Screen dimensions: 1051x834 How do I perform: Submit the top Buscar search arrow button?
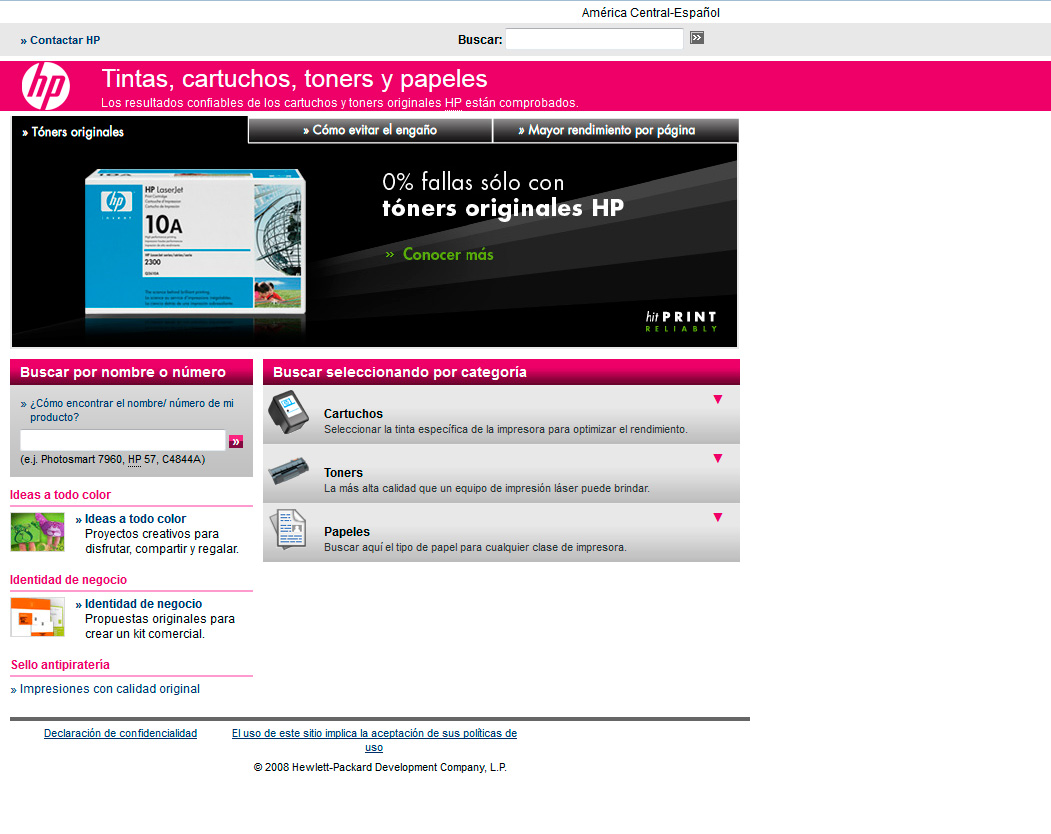[x=697, y=38]
